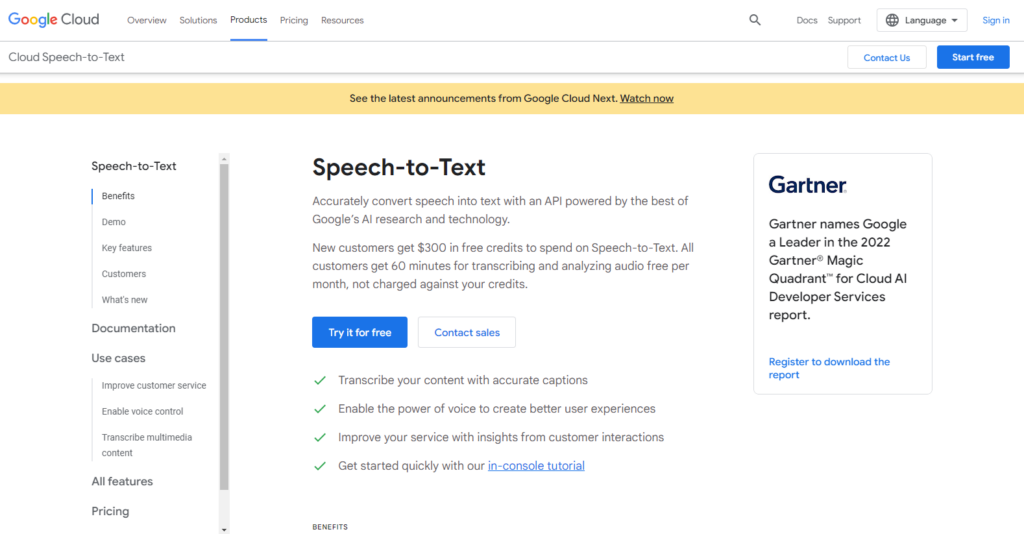Open the Support link
Image resolution: width=1024 pixels, height=534 pixels.
(844, 20)
